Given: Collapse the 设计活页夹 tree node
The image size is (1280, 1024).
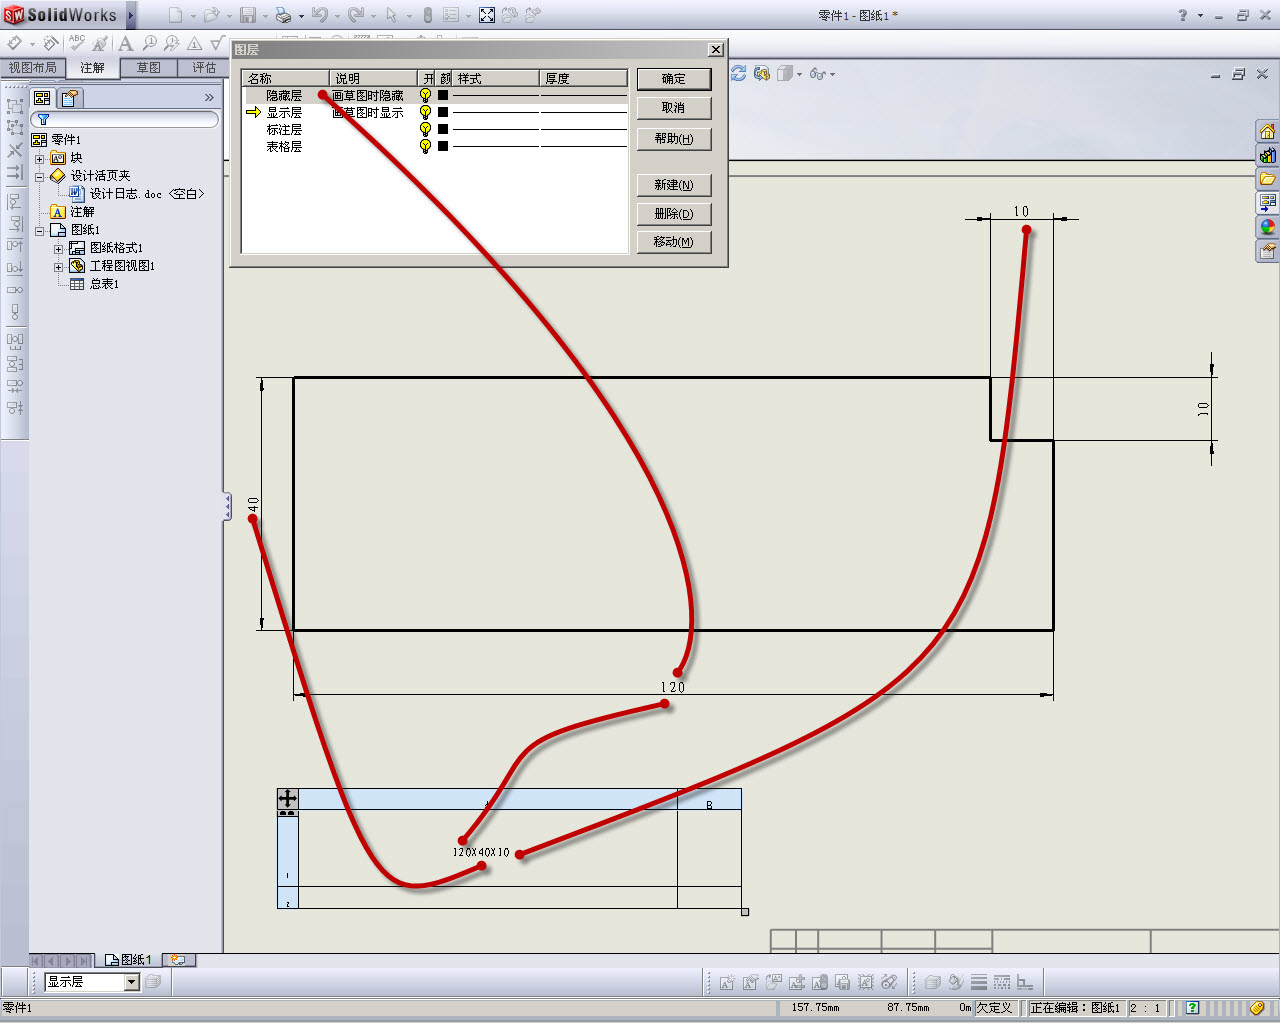Looking at the screenshot, I should coord(40,176).
